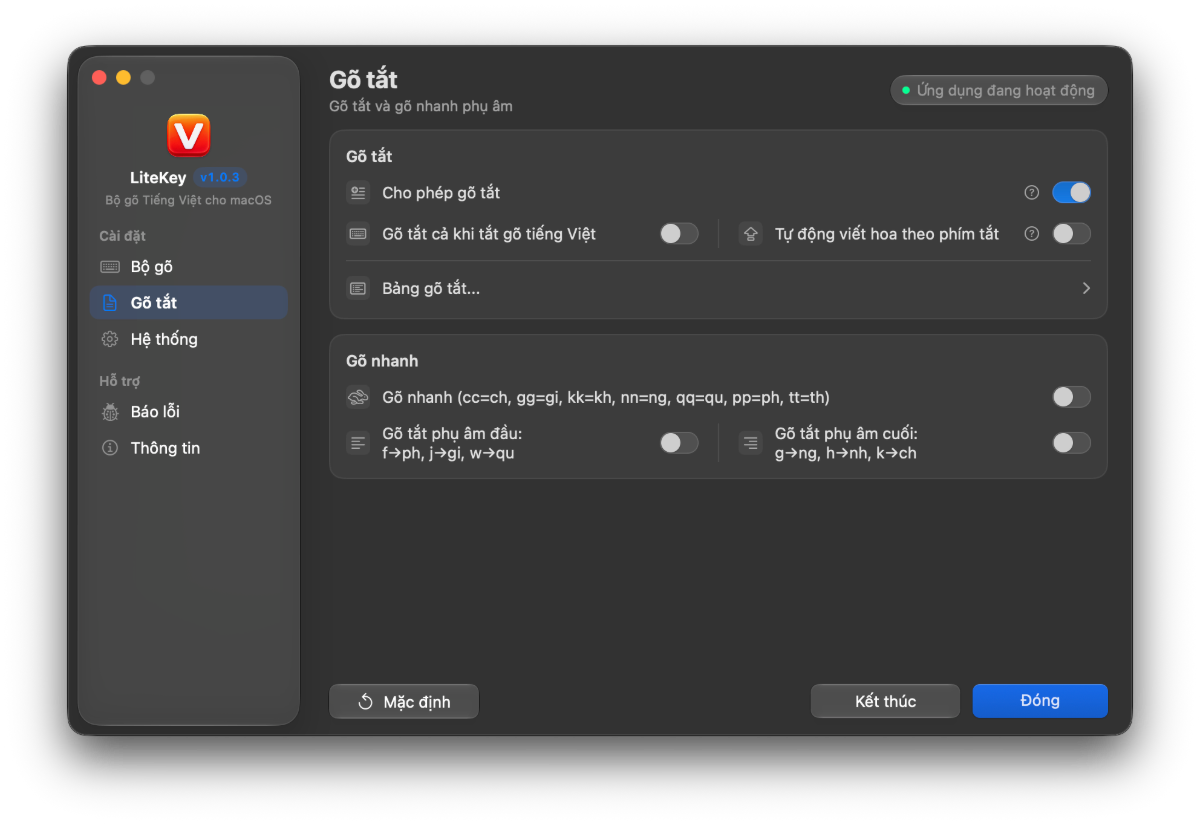Open the Thông tin page
1200x825 pixels.
click(189, 448)
